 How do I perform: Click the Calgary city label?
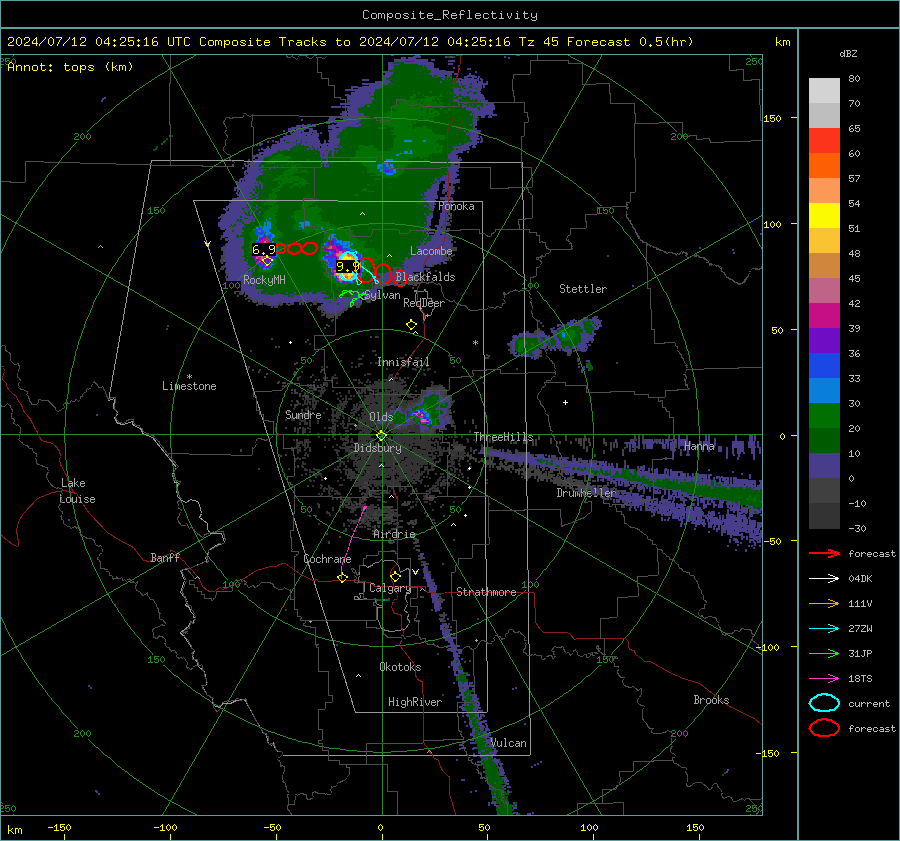[390, 588]
